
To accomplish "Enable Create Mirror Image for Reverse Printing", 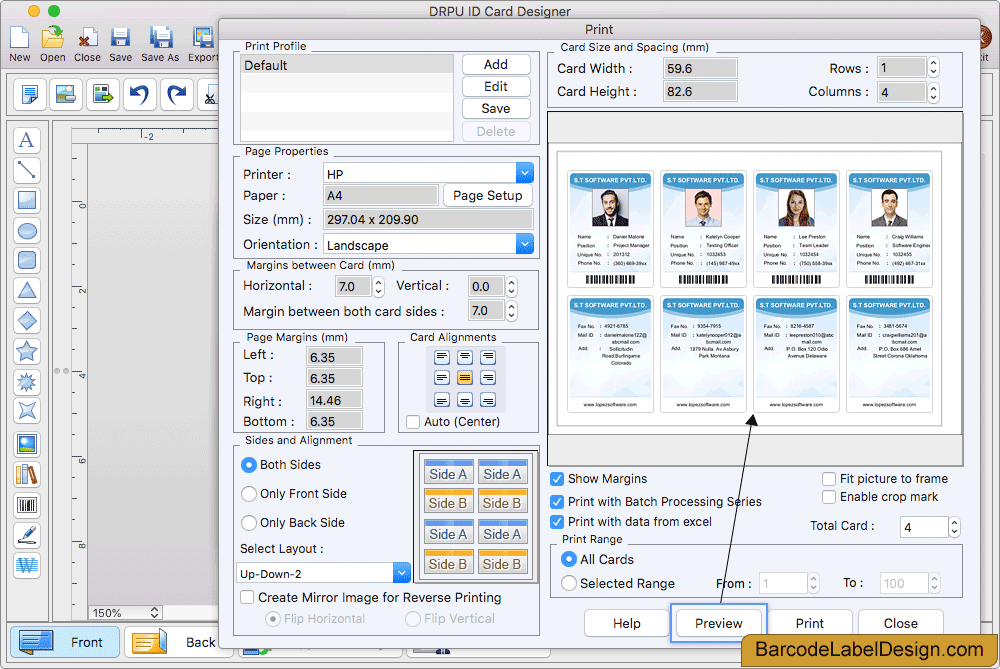I will tap(247, 598).
